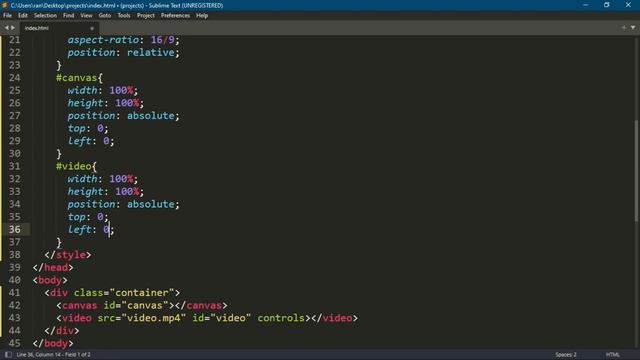
Task: Click line number 36 in gutter
Action: click(x=14, y=229)
